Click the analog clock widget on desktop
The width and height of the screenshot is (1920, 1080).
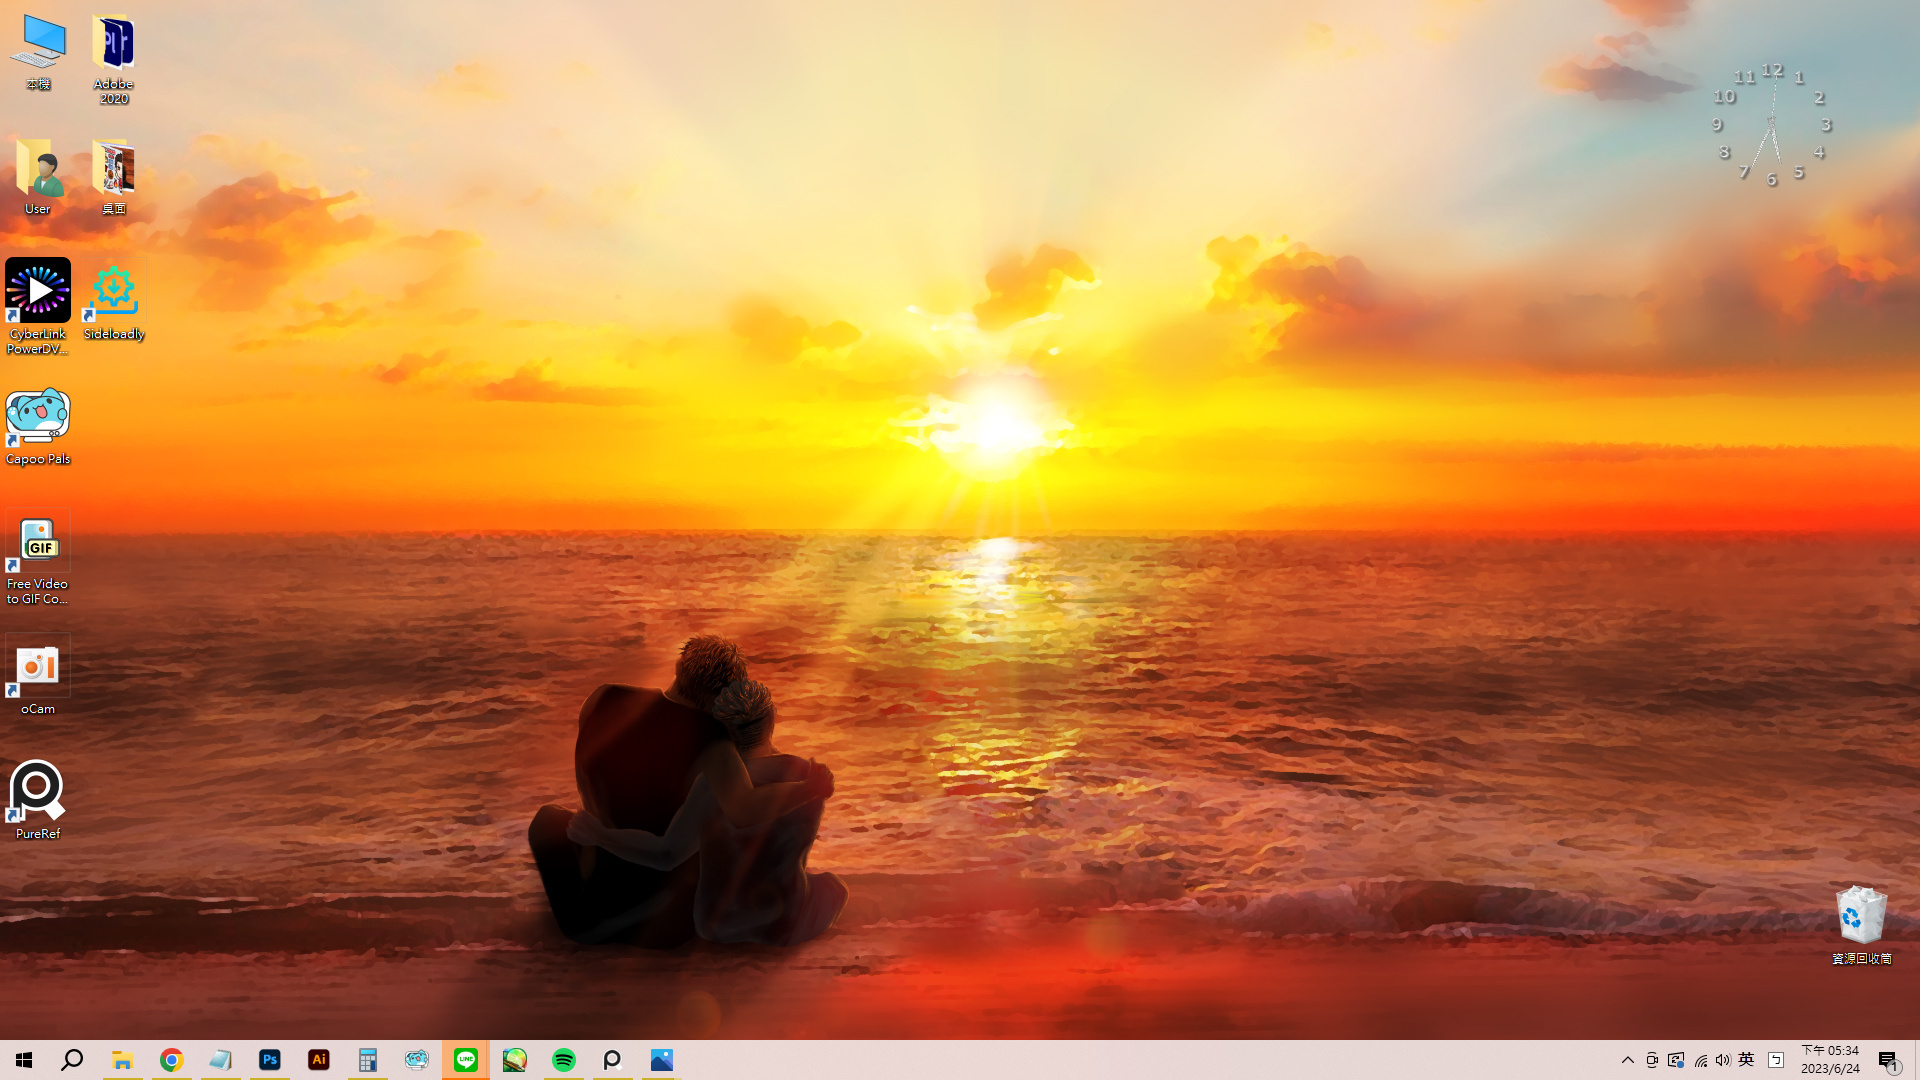(x=1771, y=124)
